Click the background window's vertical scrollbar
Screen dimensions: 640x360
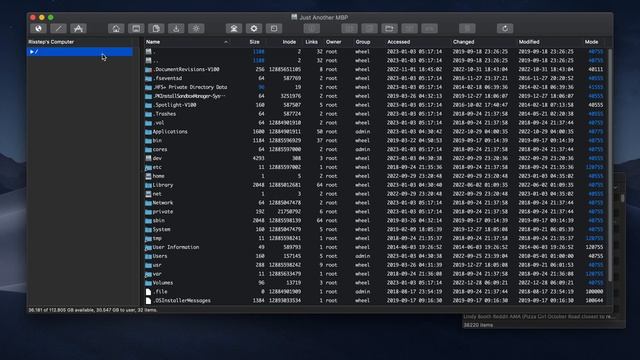coord(622,198)
